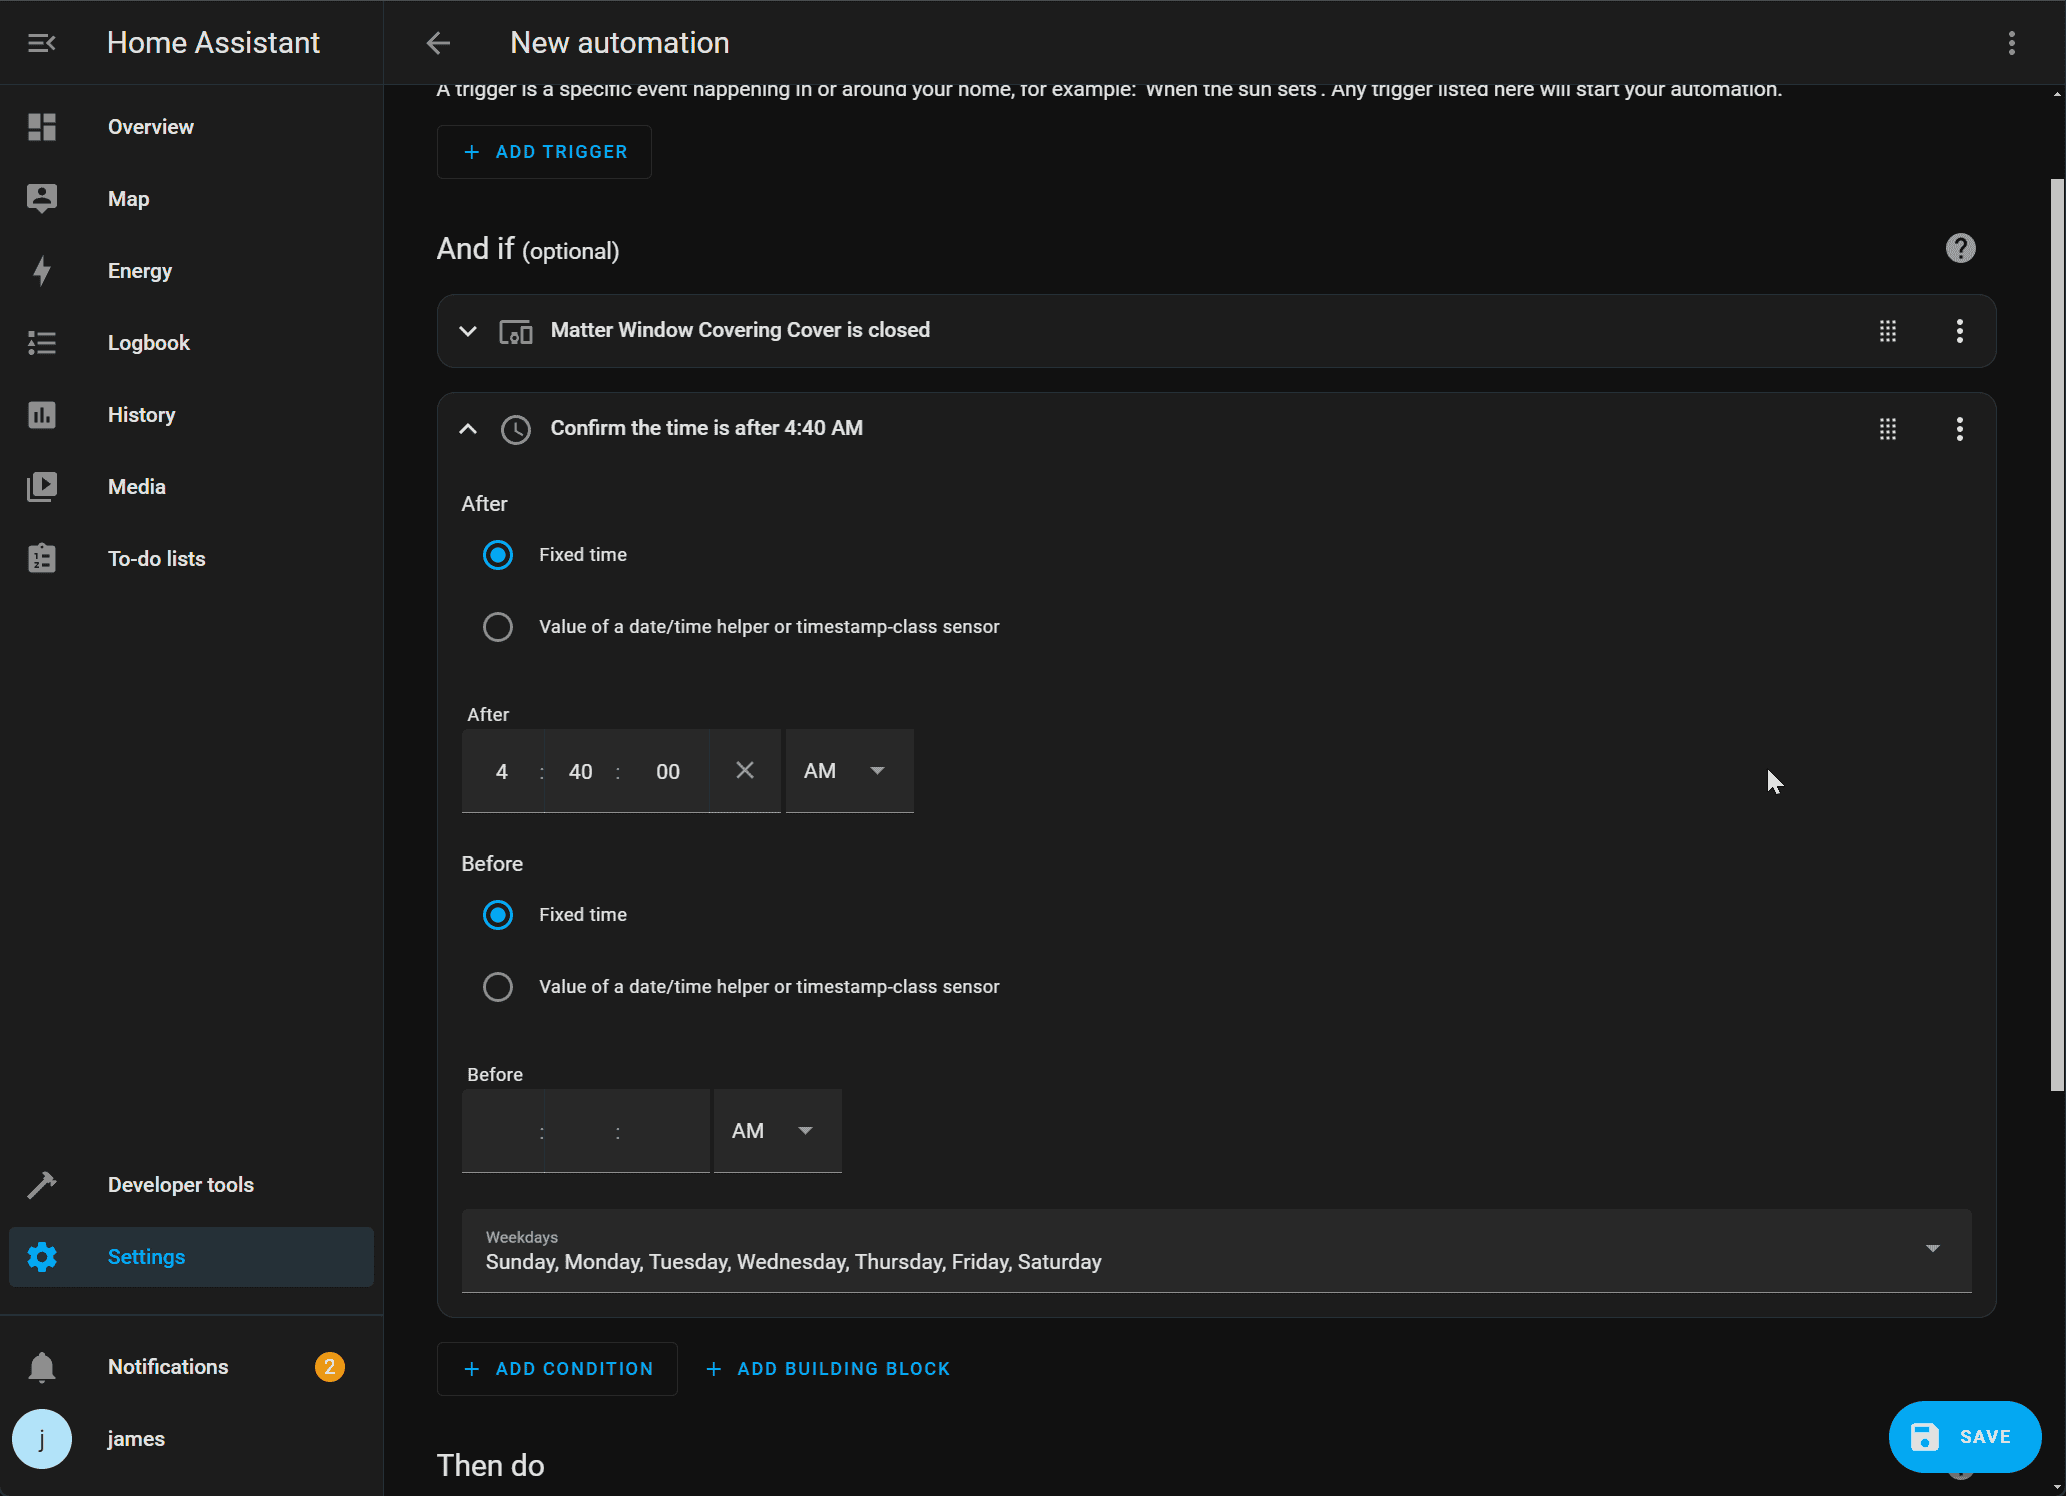Expand Matter Window Covering condition

(x=467, y=331)
